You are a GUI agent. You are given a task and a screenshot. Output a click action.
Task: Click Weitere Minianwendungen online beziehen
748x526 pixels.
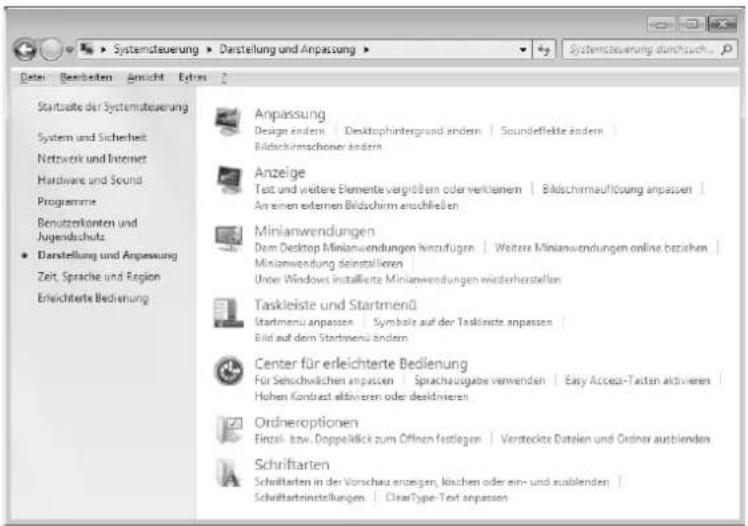601,248
